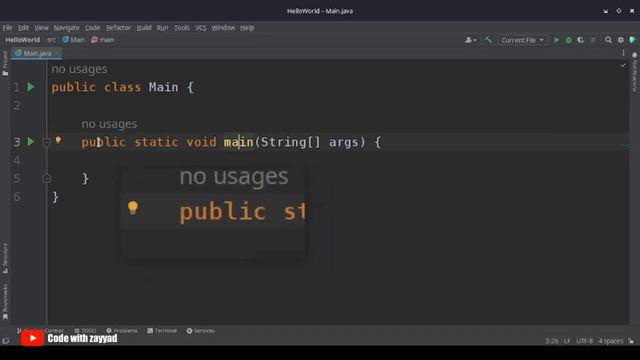Show the inspections checkmark widget
This screenshot has height=360, width=640.
(x=622, y=65)
